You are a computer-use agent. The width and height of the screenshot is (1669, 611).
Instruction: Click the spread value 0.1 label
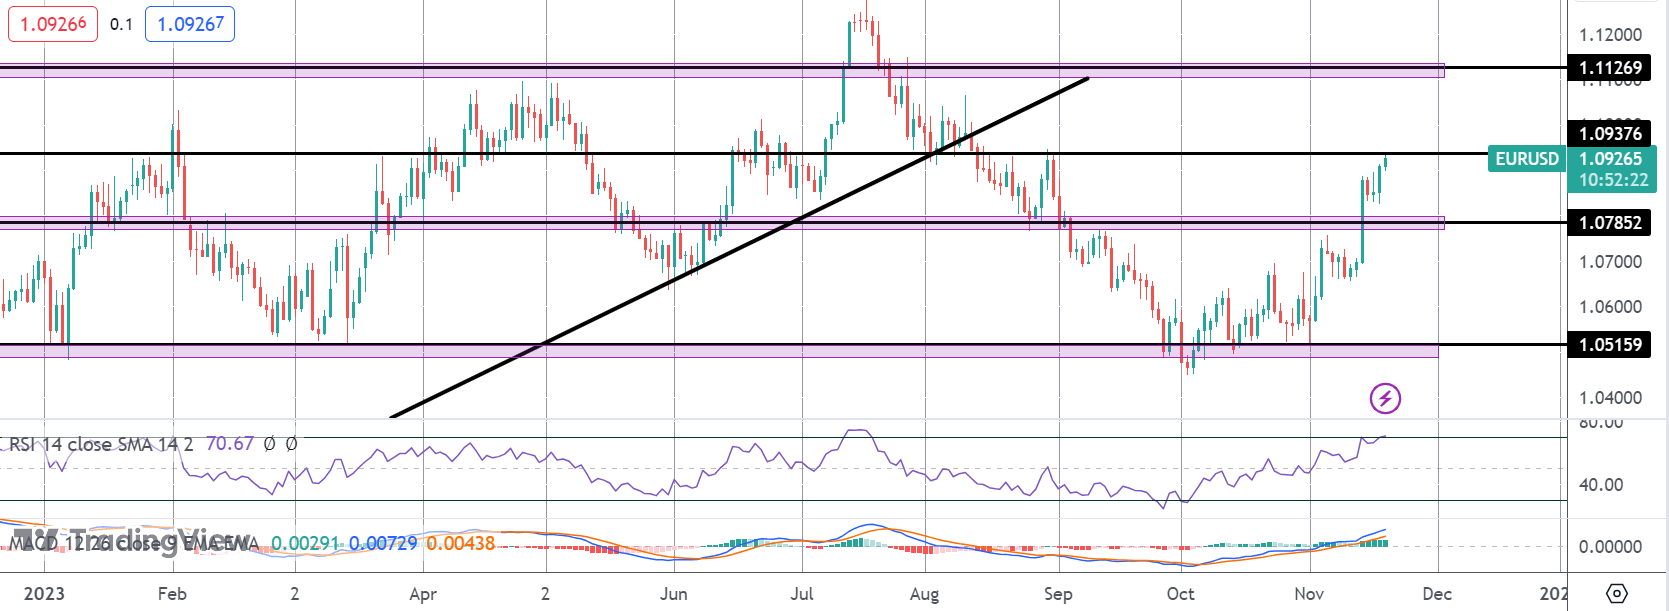tap(121, 24)
